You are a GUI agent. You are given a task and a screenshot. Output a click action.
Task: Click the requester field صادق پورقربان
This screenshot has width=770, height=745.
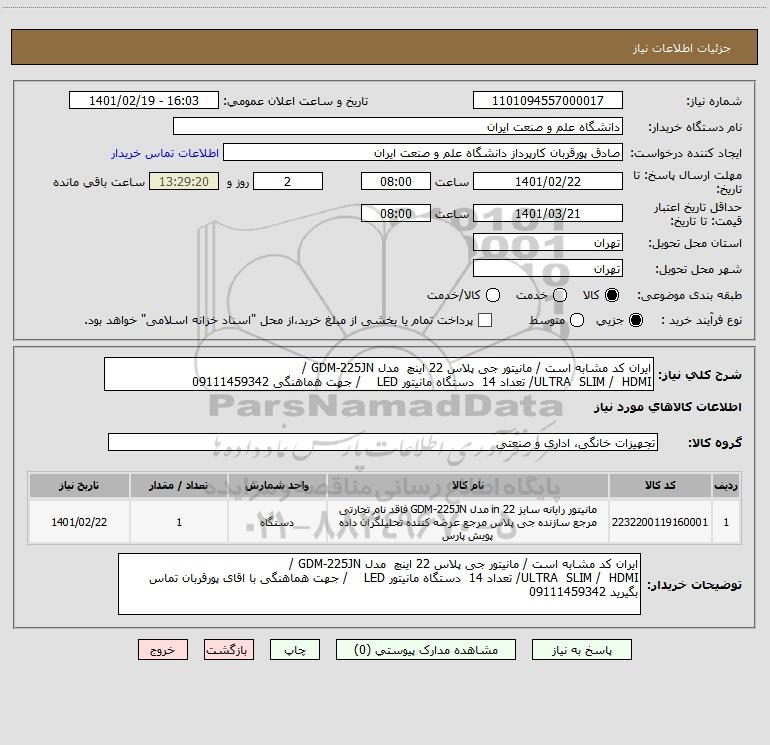[x=423, y=153]
